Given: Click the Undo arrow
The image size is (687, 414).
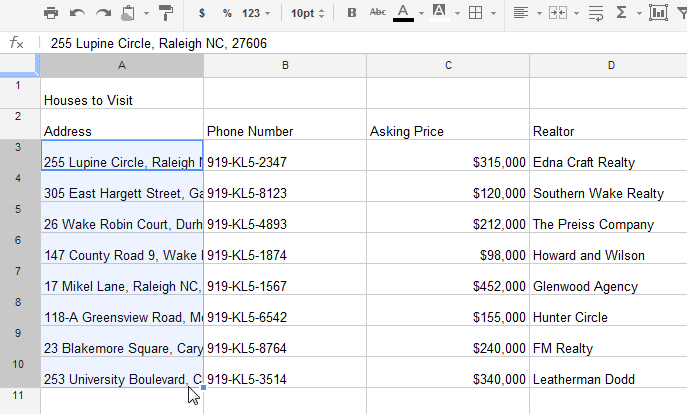Looking at the screenshot, I should pos(77,13).
